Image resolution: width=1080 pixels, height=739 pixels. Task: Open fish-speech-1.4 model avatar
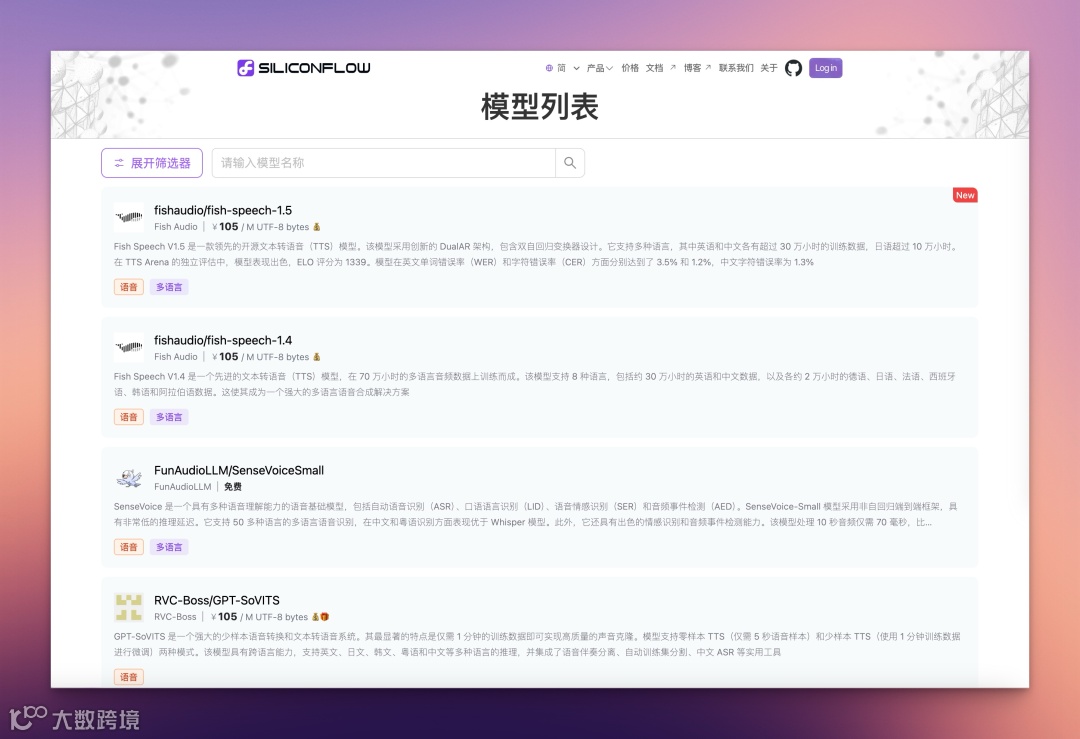click(x=129, y=348)
